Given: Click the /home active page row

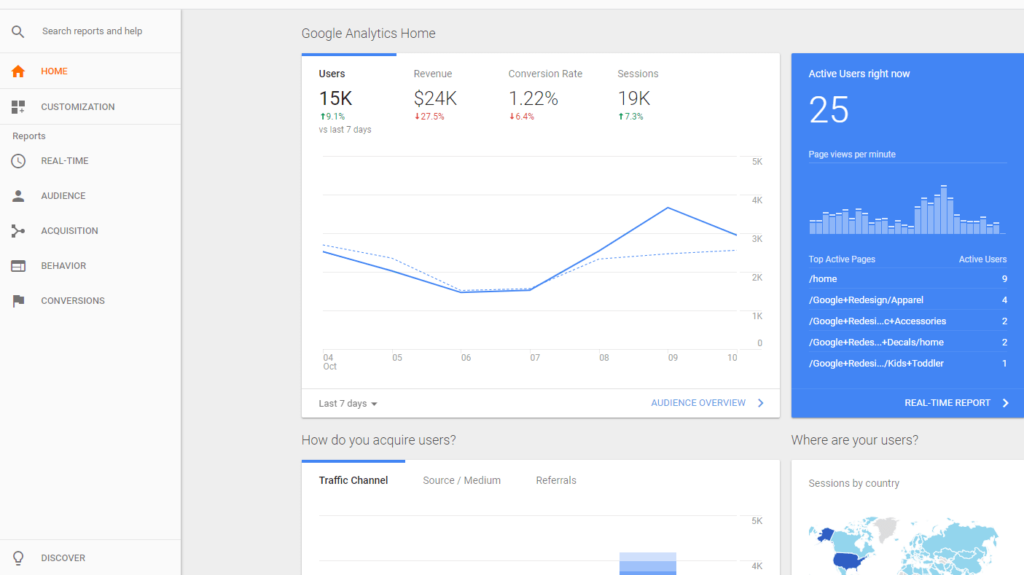Looking at the screenshot, I should pos(908,279).
